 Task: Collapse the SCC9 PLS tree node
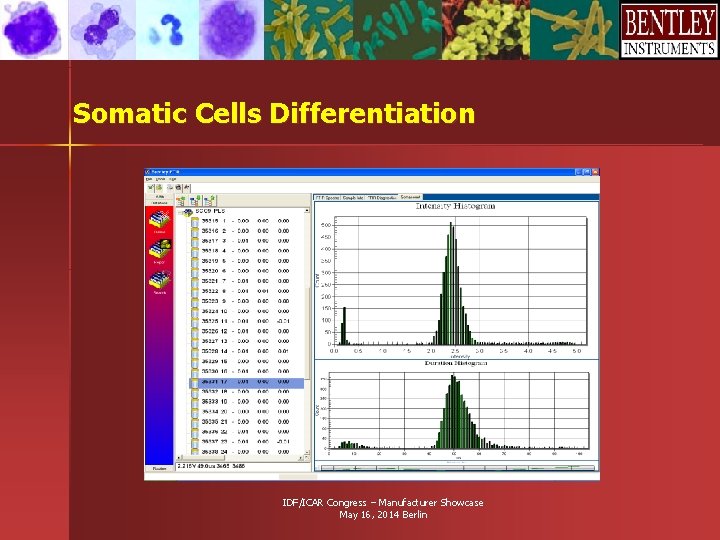pos(180,213)
